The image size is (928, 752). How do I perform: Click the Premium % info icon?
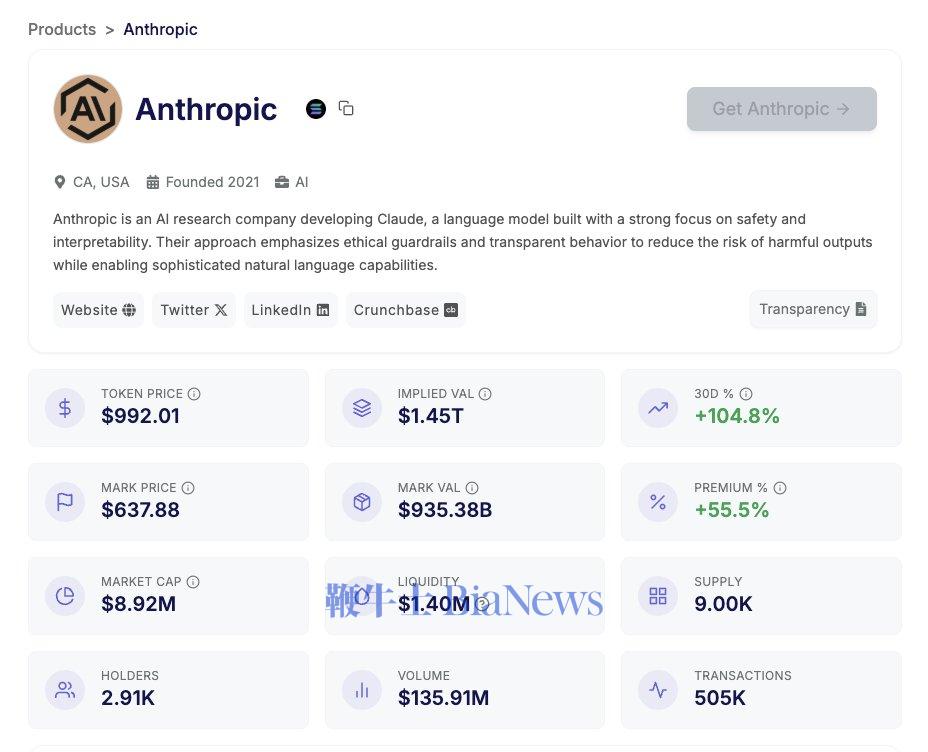780,488
